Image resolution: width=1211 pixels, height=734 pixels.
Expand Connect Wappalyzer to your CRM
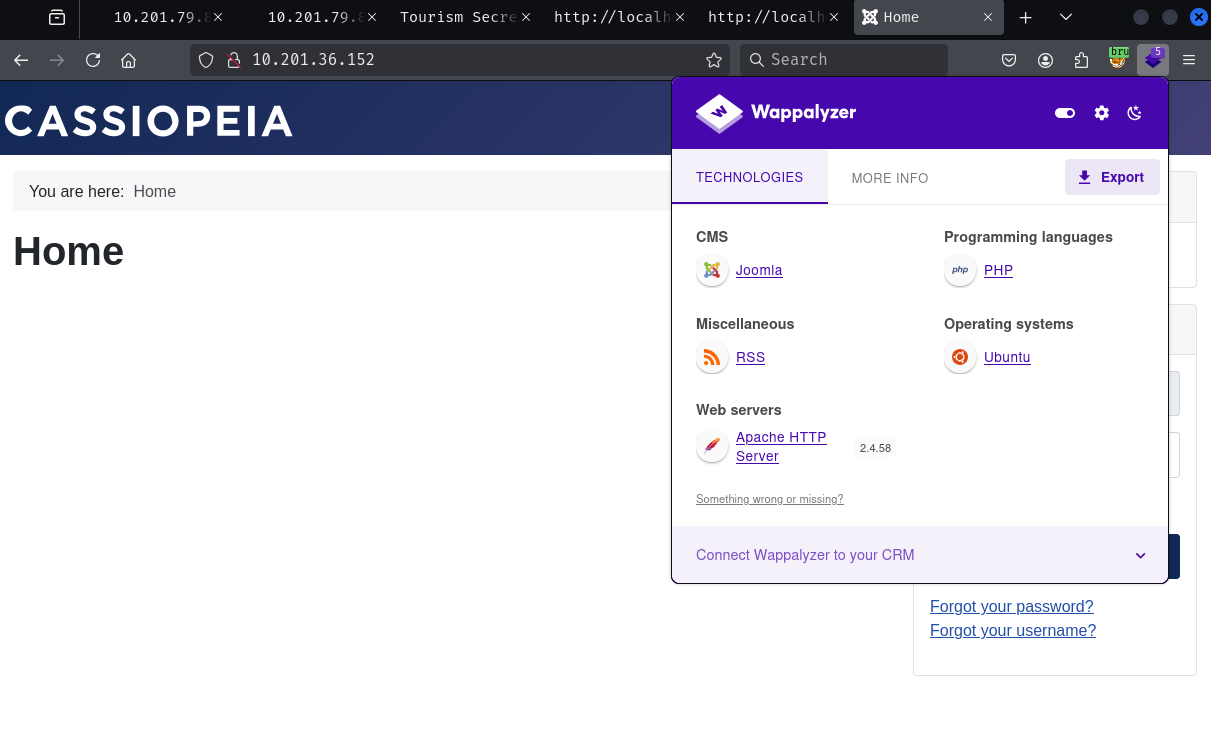click(1140, 555)
